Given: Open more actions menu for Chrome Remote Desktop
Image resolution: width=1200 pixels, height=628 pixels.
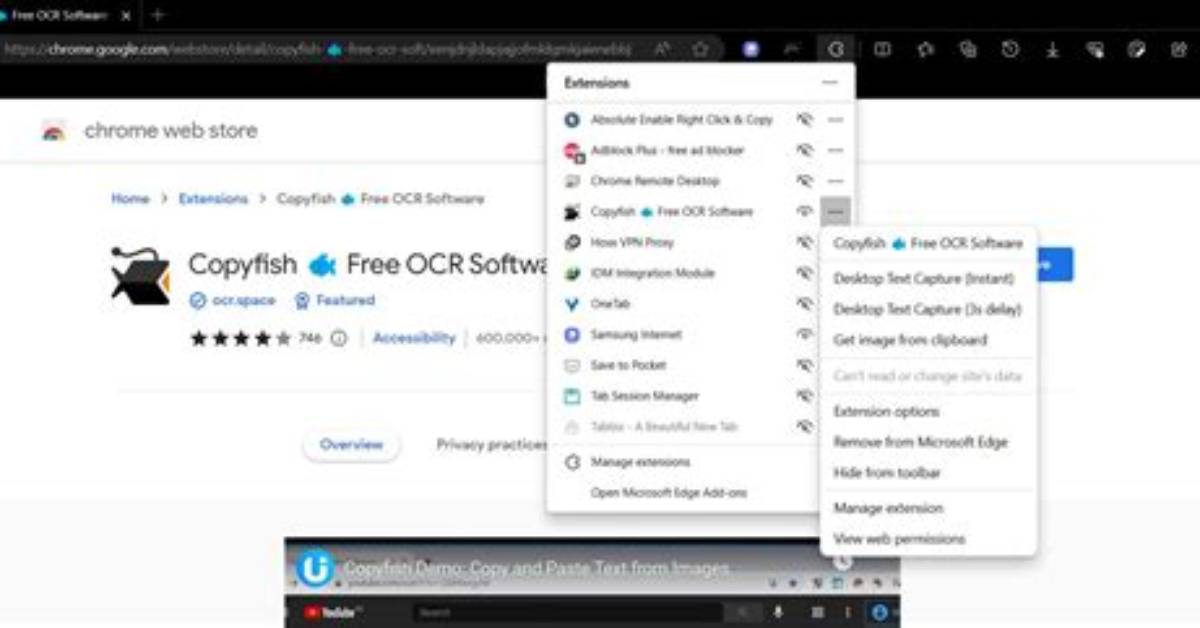Looking at the screenshot, I should pos(836,182).
